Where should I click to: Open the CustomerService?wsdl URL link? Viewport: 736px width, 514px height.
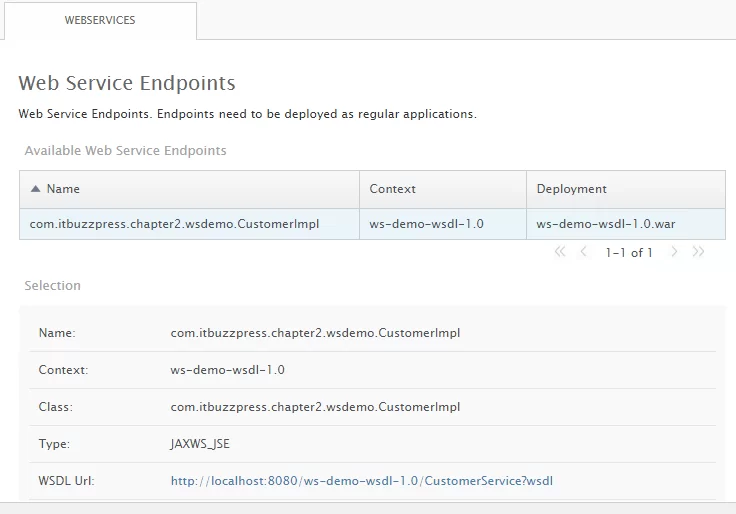coord(361,481)
